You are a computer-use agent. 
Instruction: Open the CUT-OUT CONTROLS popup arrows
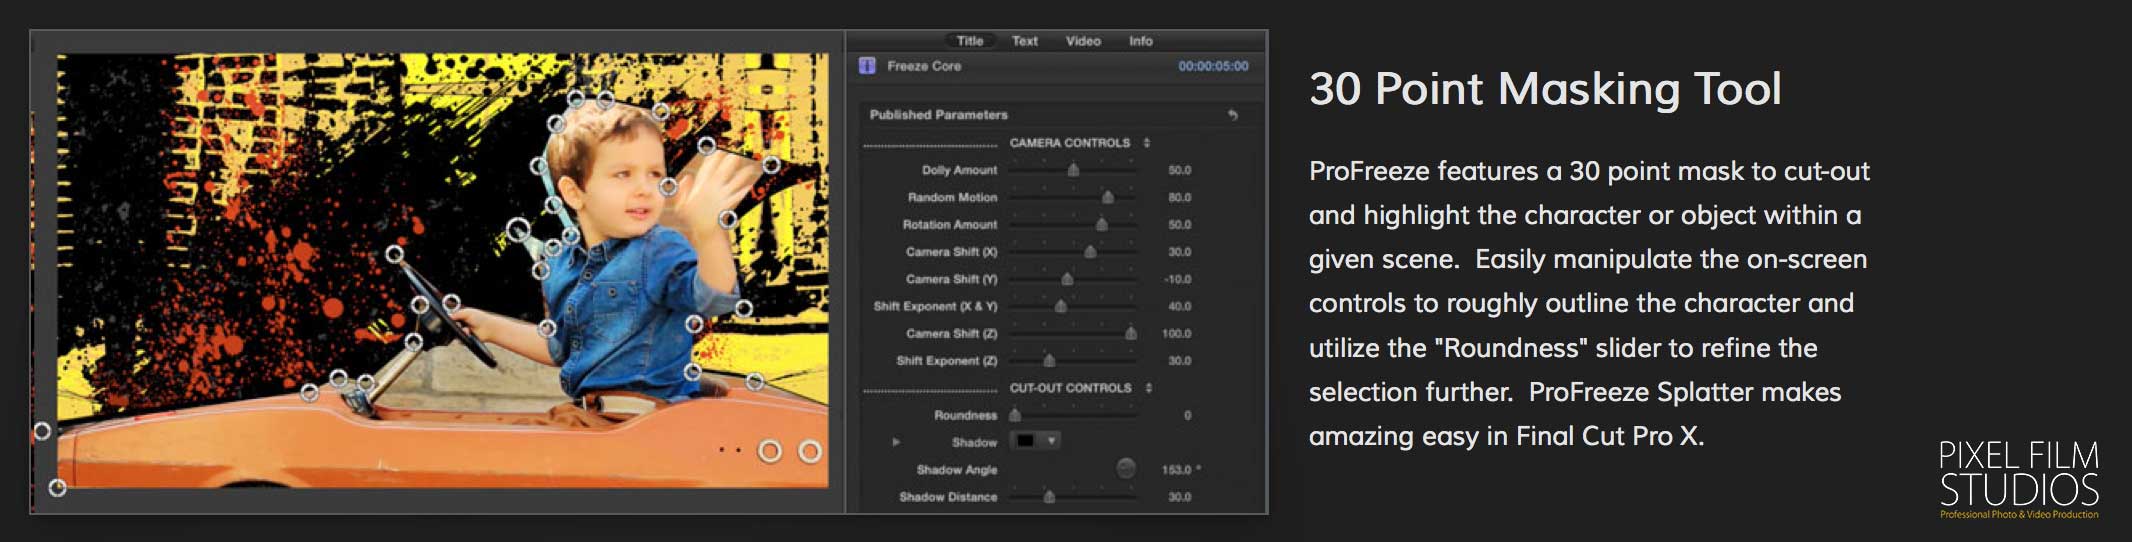pyautogui.click(x=1149, y=388)
